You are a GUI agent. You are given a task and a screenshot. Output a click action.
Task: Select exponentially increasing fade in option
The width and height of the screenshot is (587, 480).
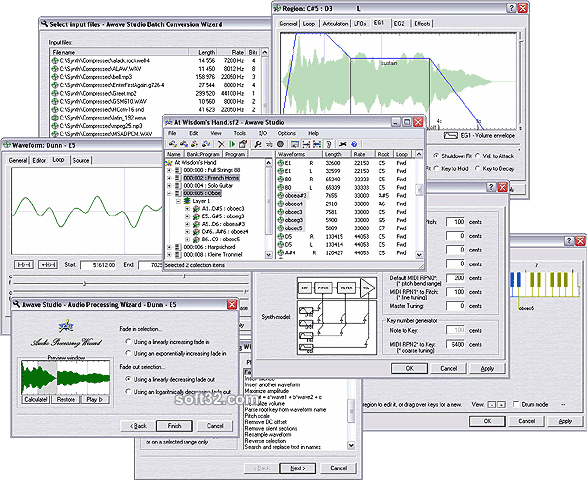(x=128, y=353)
